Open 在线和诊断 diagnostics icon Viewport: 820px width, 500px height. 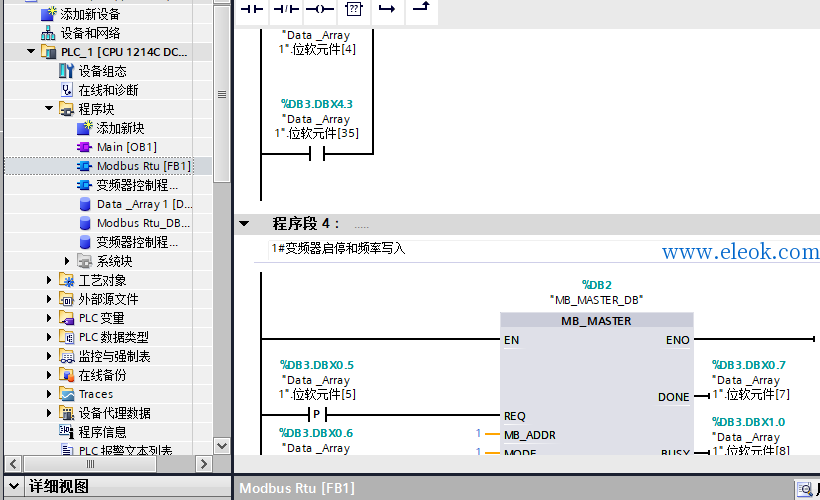67,90
